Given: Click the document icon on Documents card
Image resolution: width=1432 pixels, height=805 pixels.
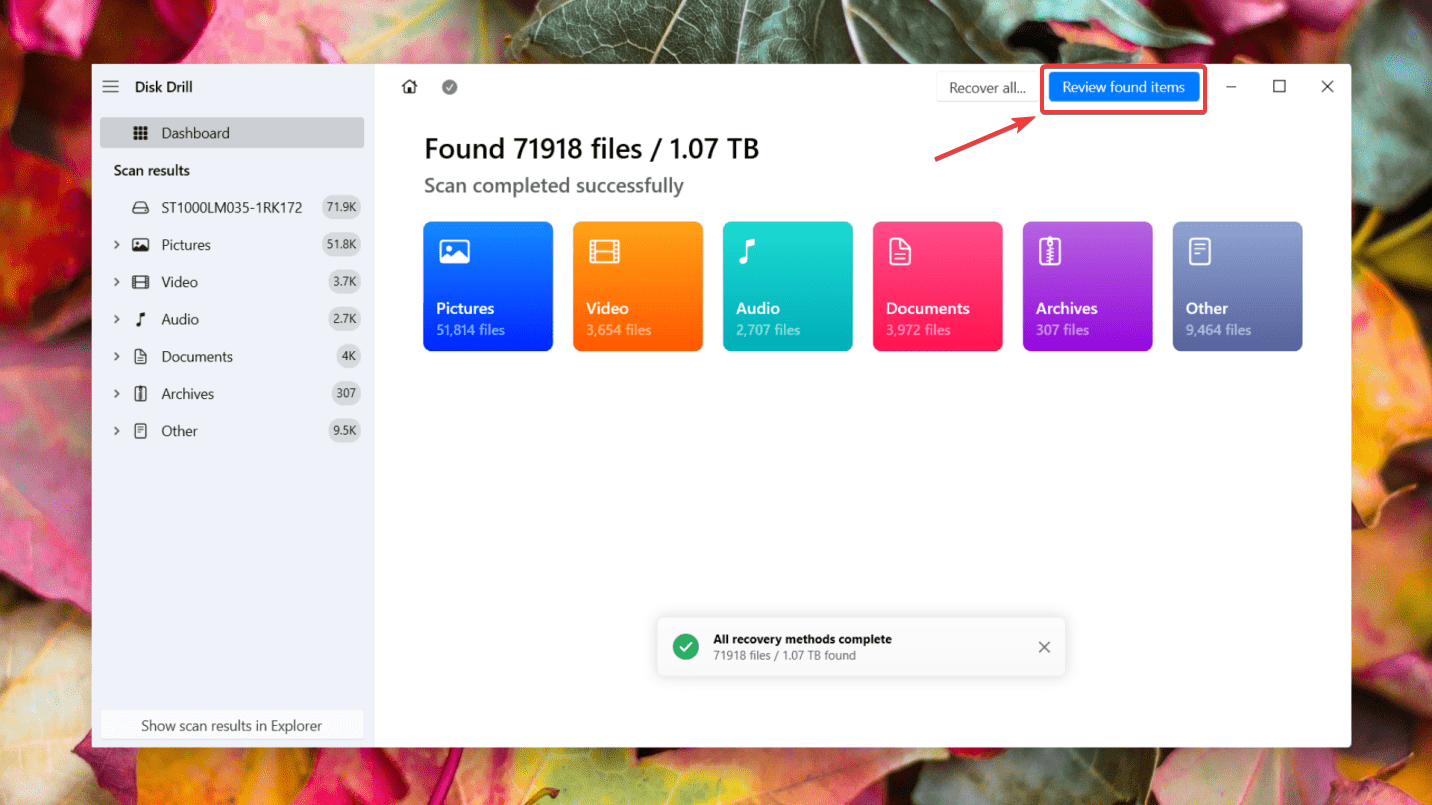Looking at the screenshot, I should tap(899, 251).
